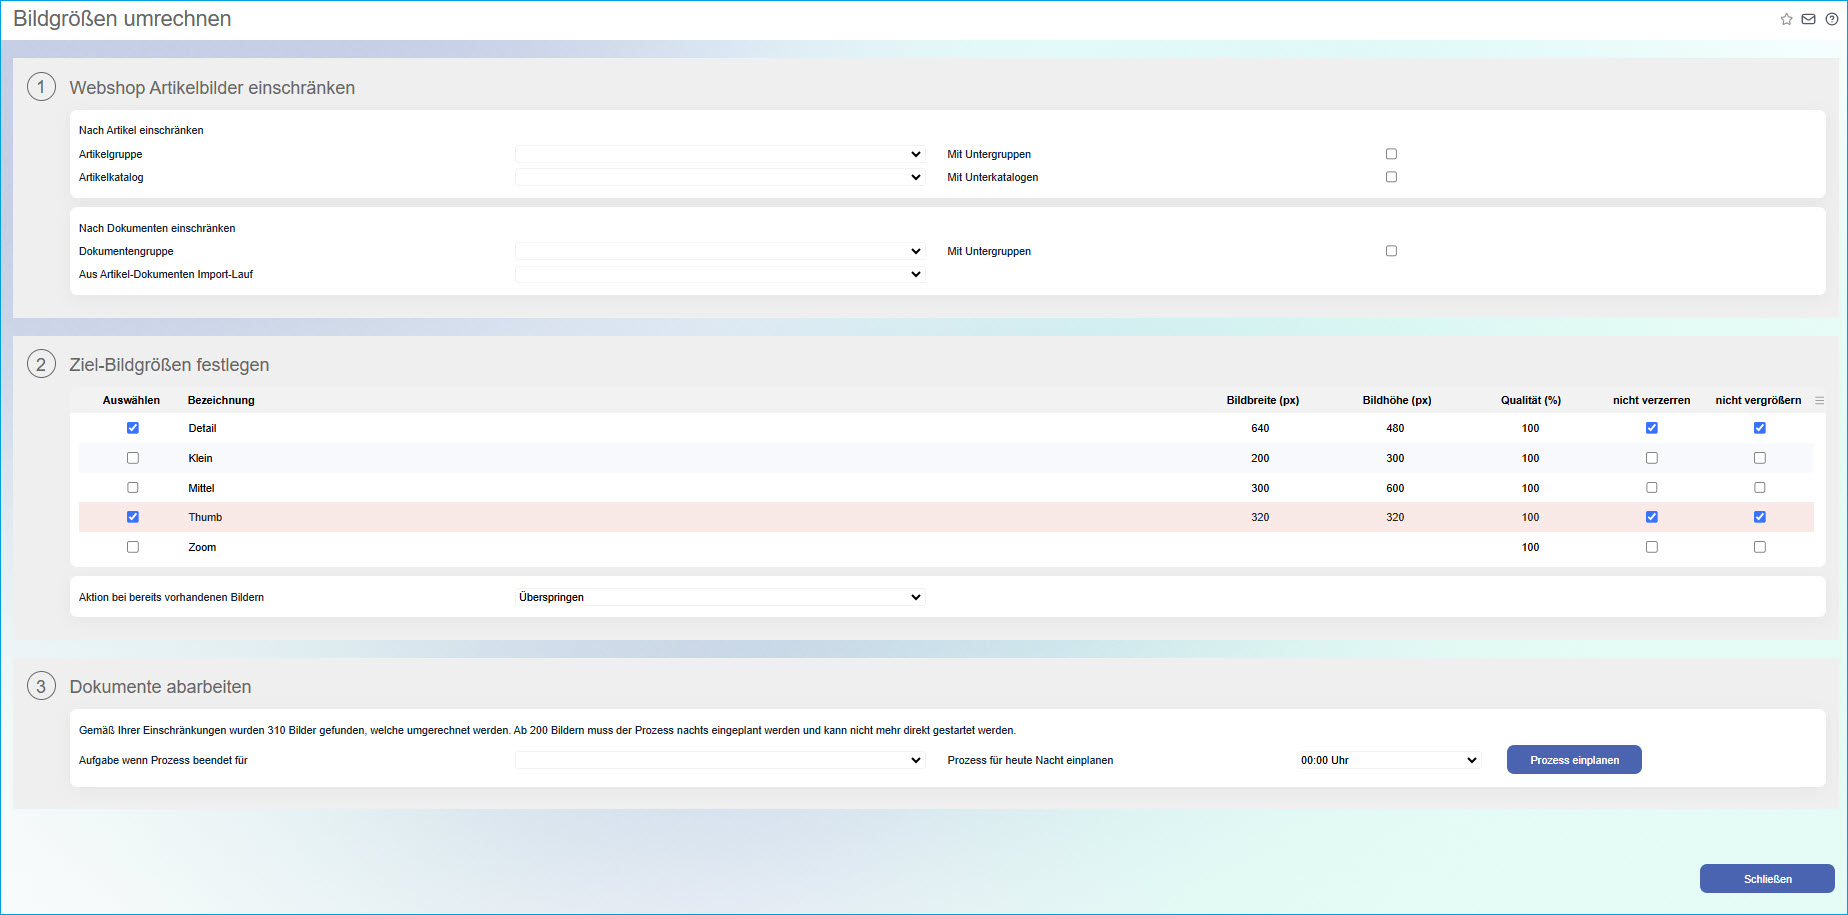The height and width of the screenshot is (915, 1848).
Task: Click the Thumb width value 320
Action: point(1260,517)
